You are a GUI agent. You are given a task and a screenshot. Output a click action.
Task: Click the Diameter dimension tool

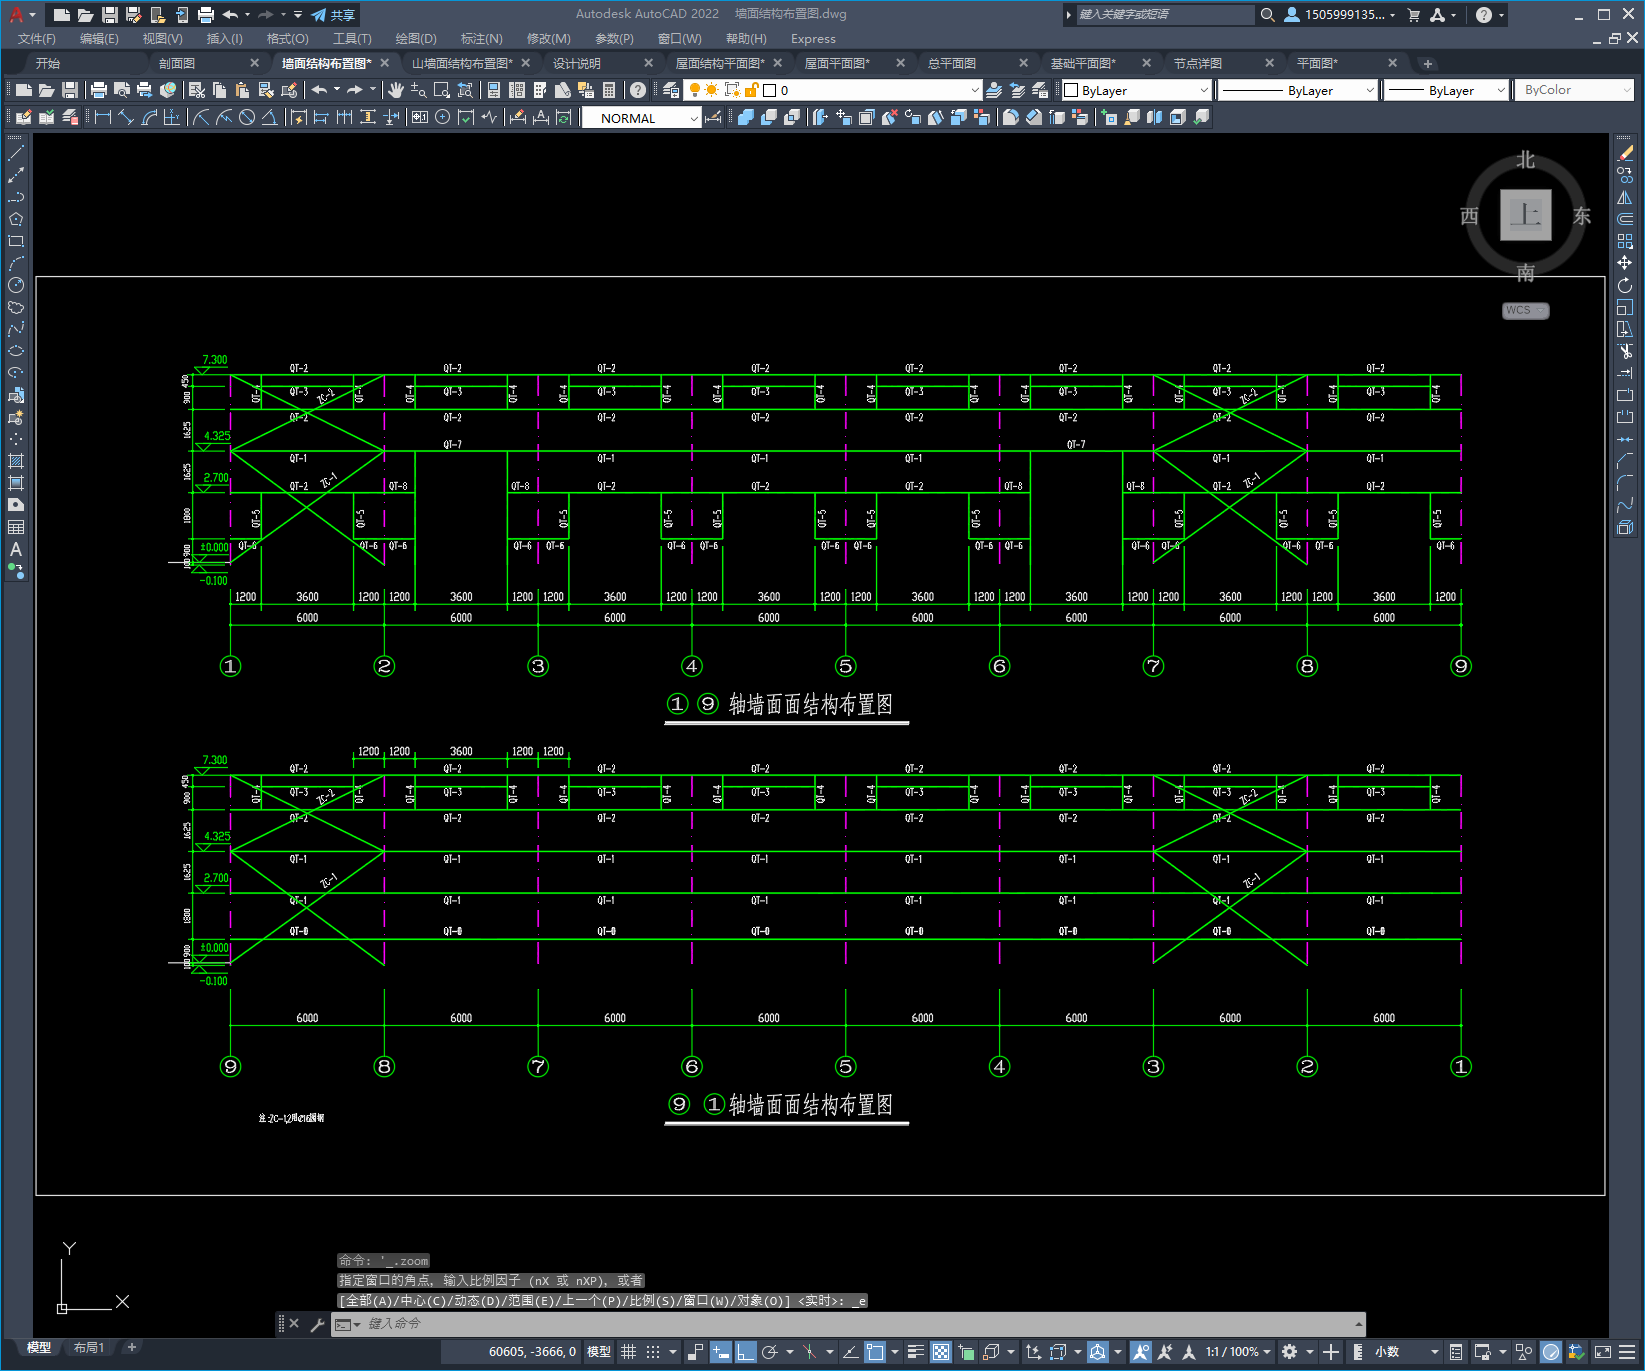pyautogui.click(x=247, y=117)
